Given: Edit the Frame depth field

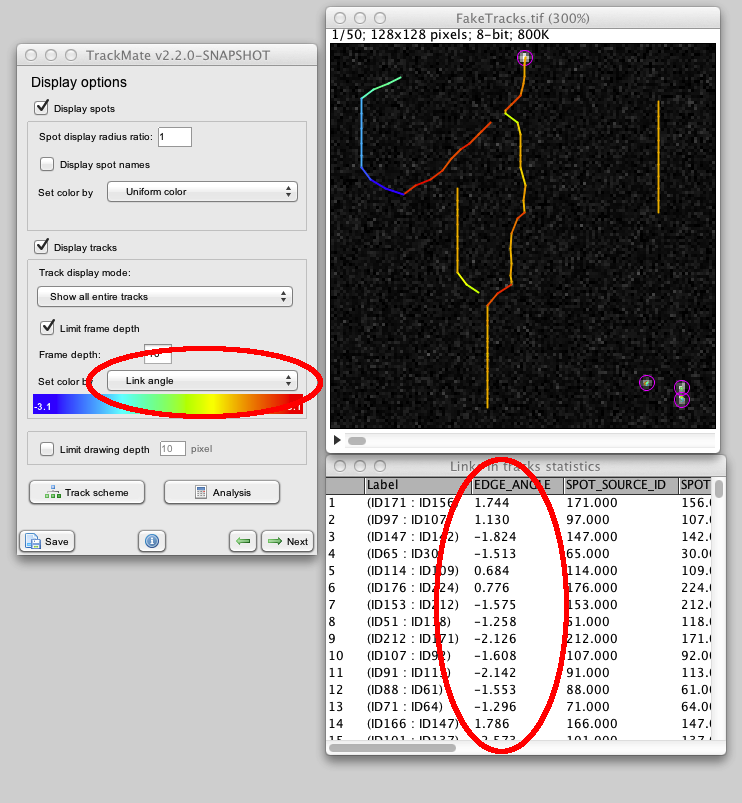Looking at the screenshot, I should (158, 354).
